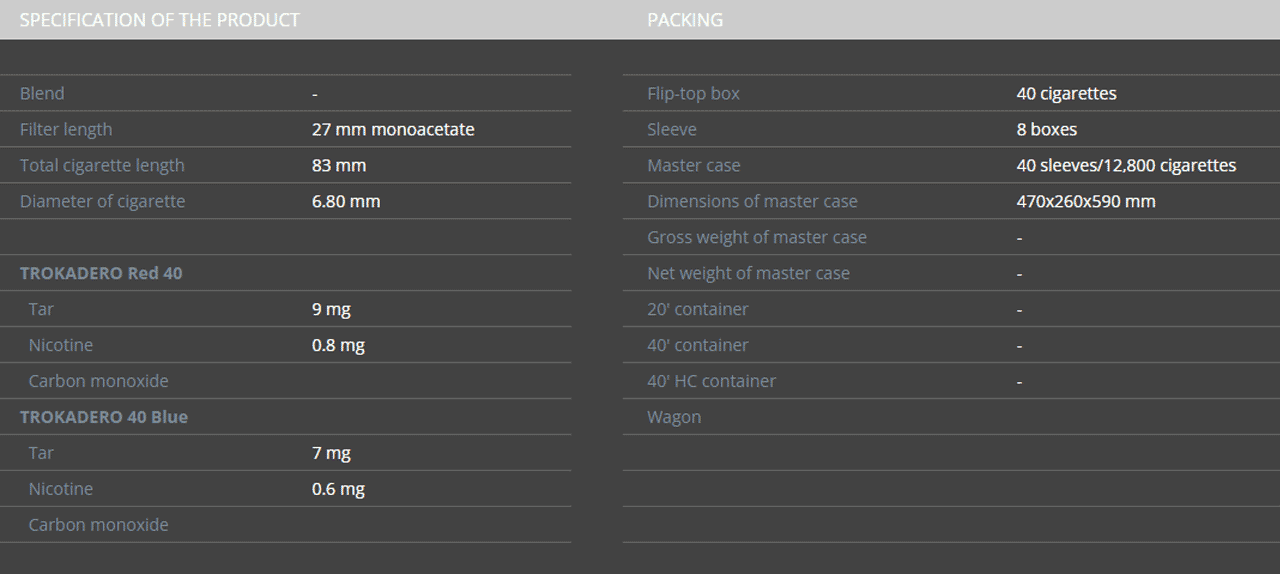Select the 40 sleeves/12,800 cigarettes value
The image size is (1280, 574).
point(1126,166)
